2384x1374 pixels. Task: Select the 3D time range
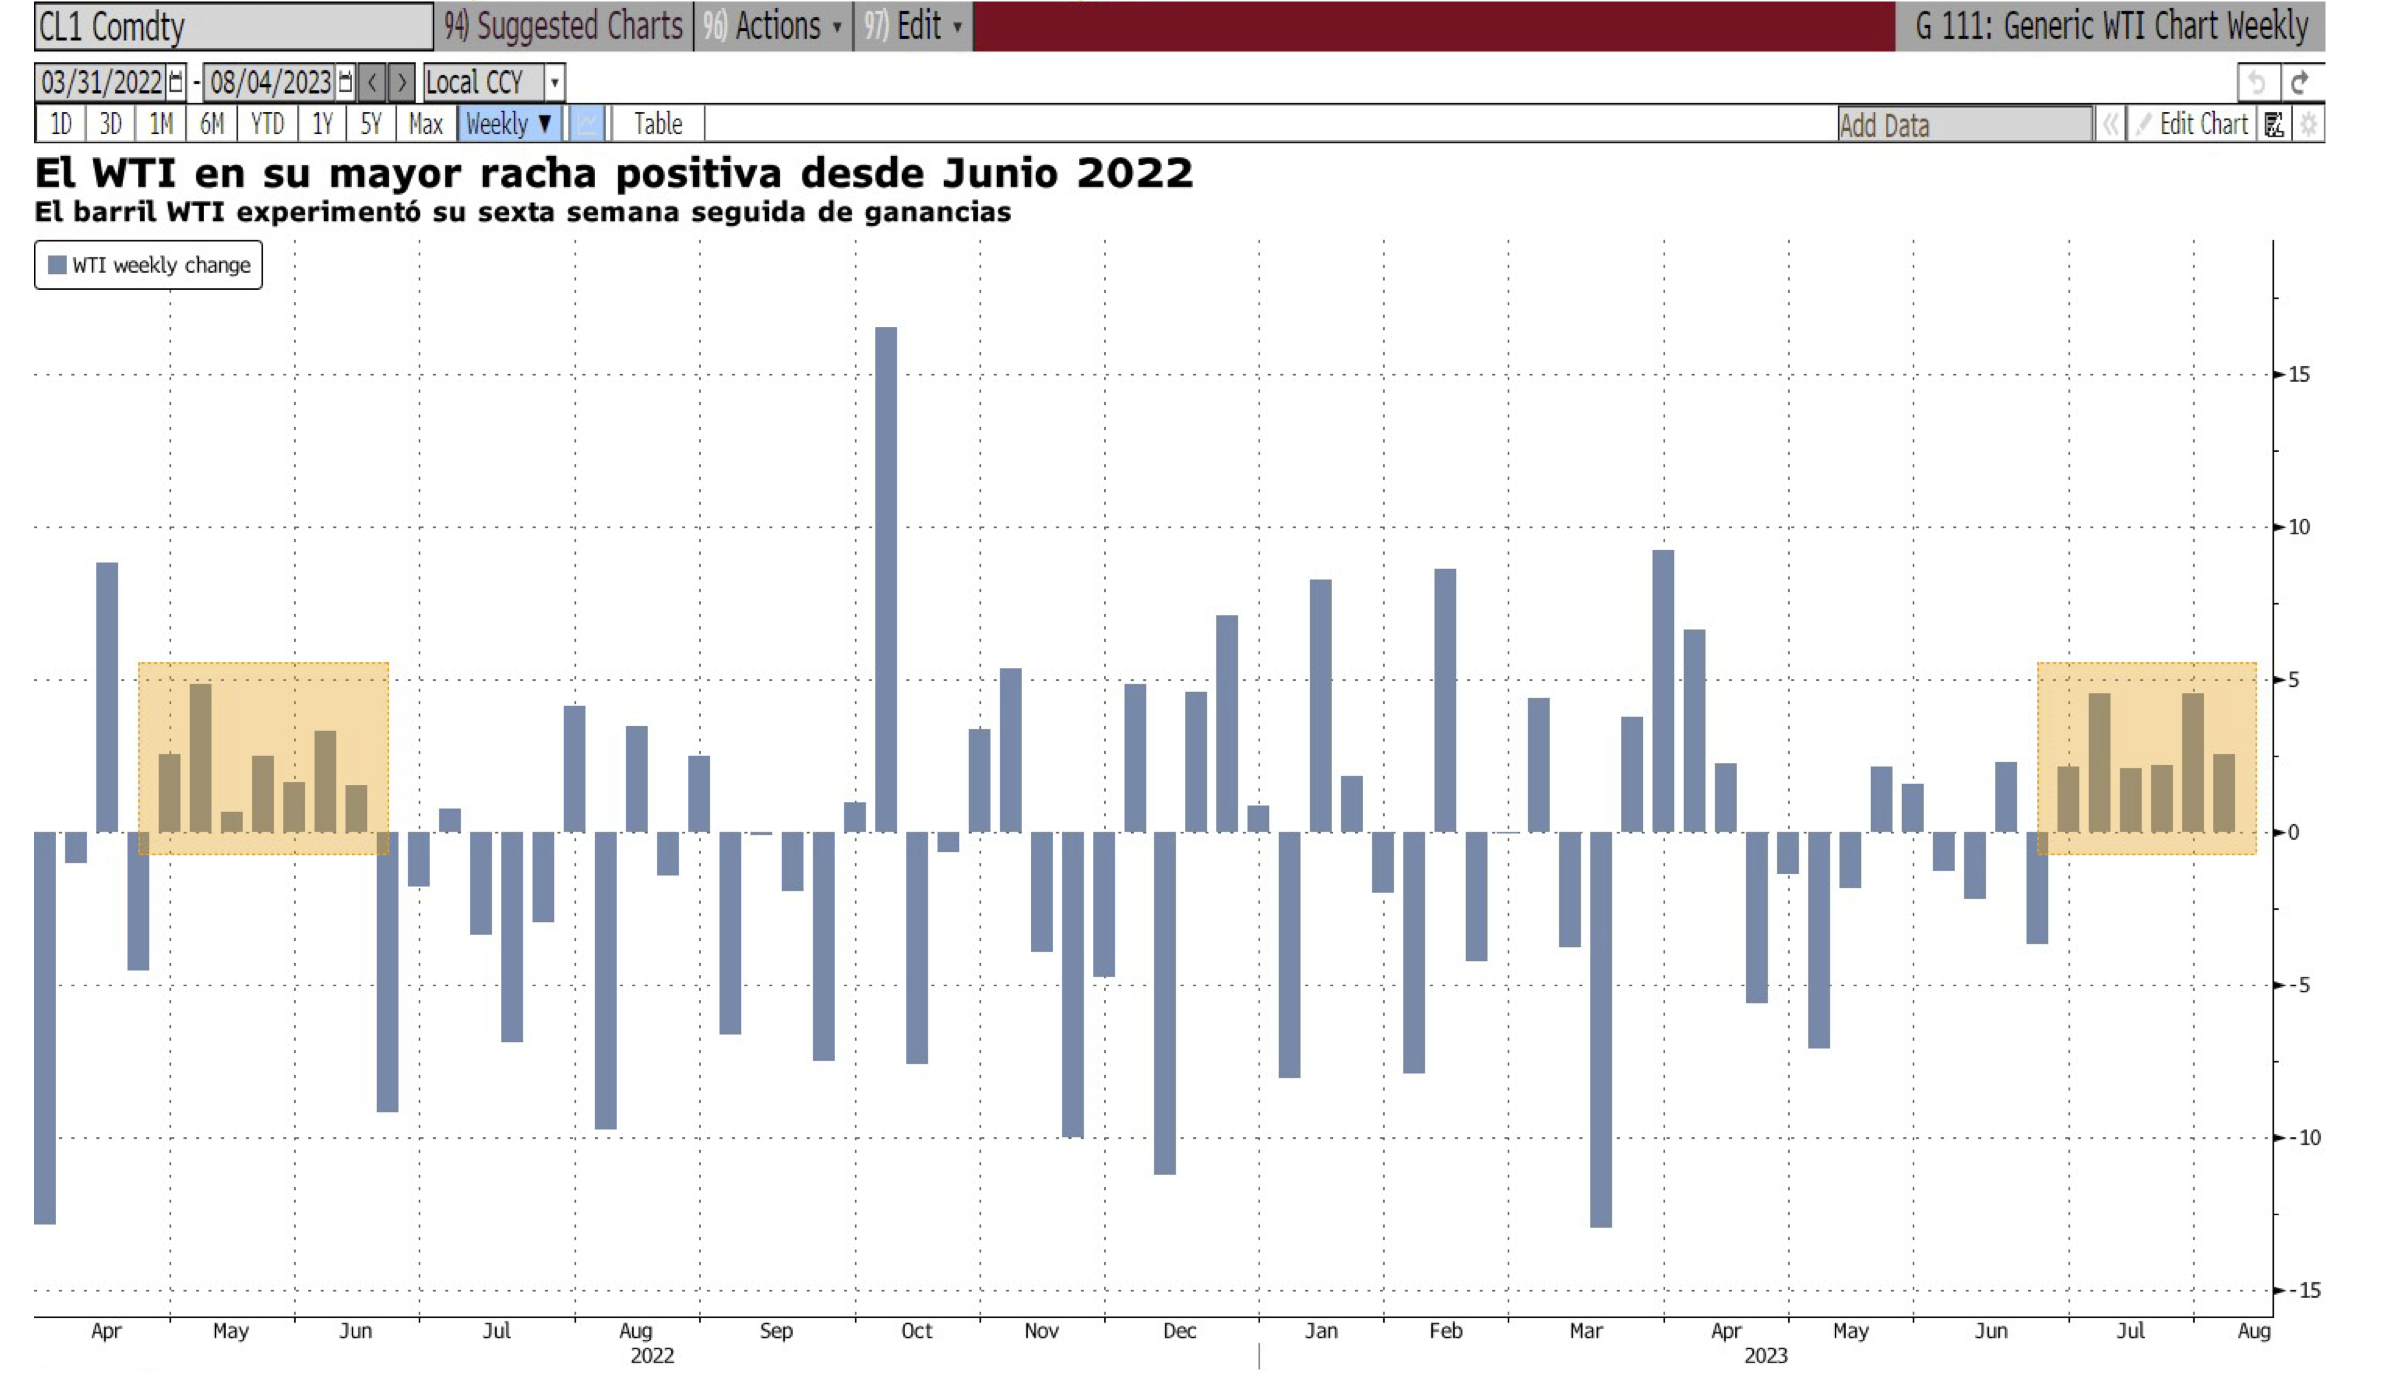click(x=111, y=124)
